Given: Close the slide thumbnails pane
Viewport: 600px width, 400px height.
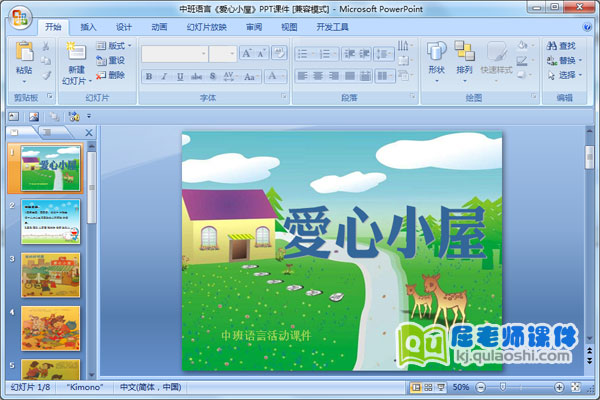Looking at the screenshot, I should coord(89,132).
